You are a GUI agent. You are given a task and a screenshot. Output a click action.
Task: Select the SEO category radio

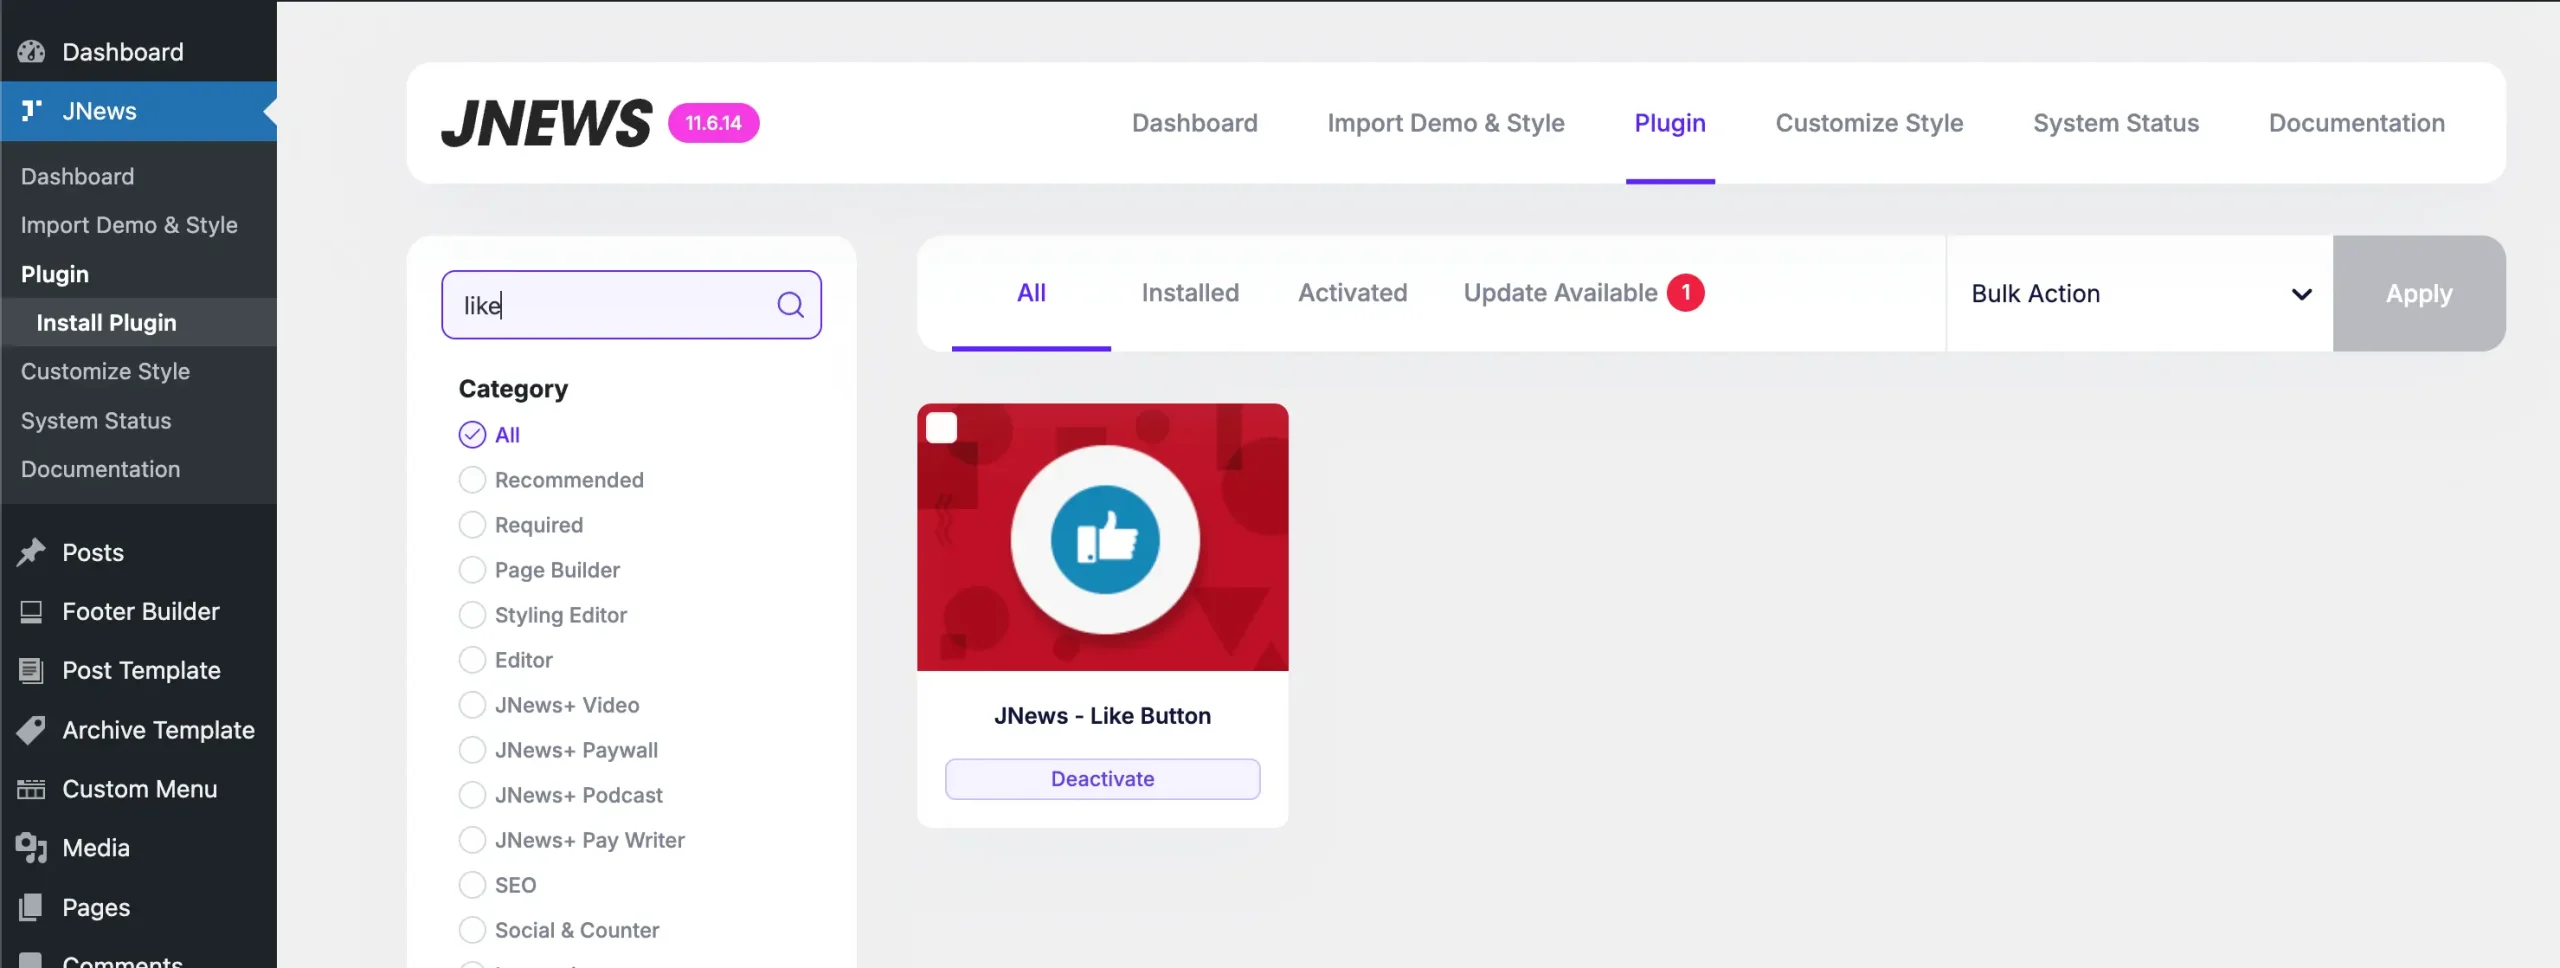472,885
